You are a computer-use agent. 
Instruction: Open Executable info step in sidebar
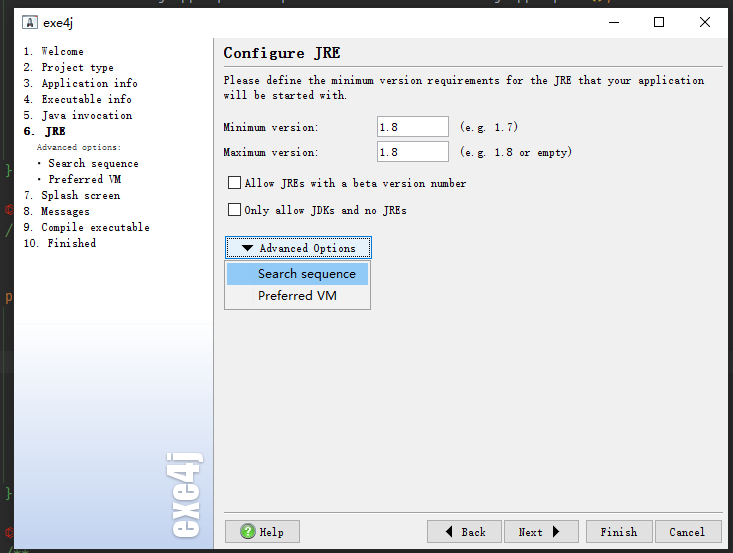(x=86, y=99)
